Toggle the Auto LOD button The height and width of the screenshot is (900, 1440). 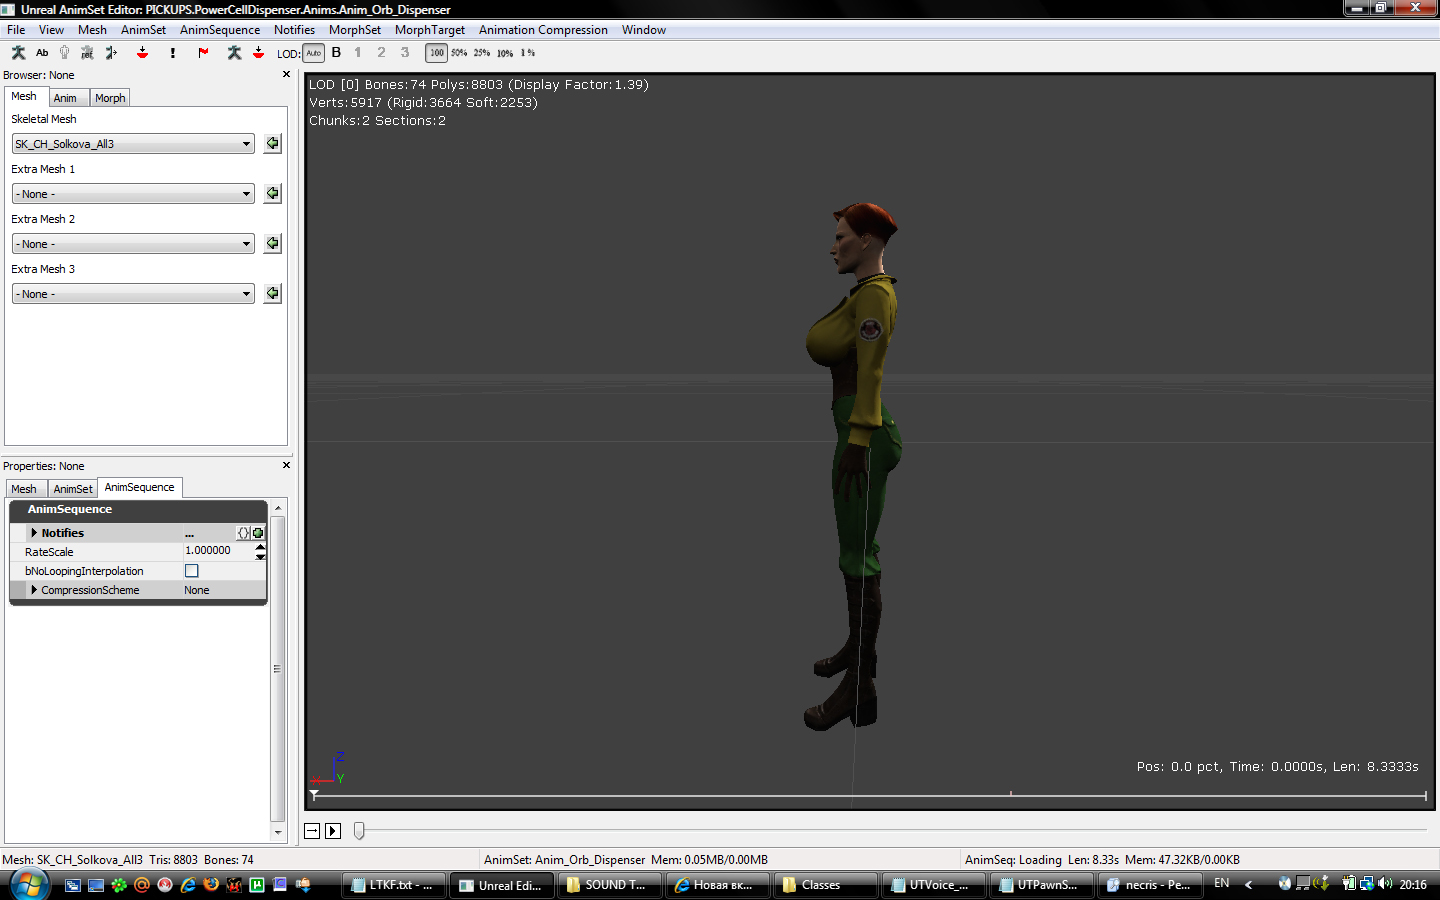tap(313, 53)
